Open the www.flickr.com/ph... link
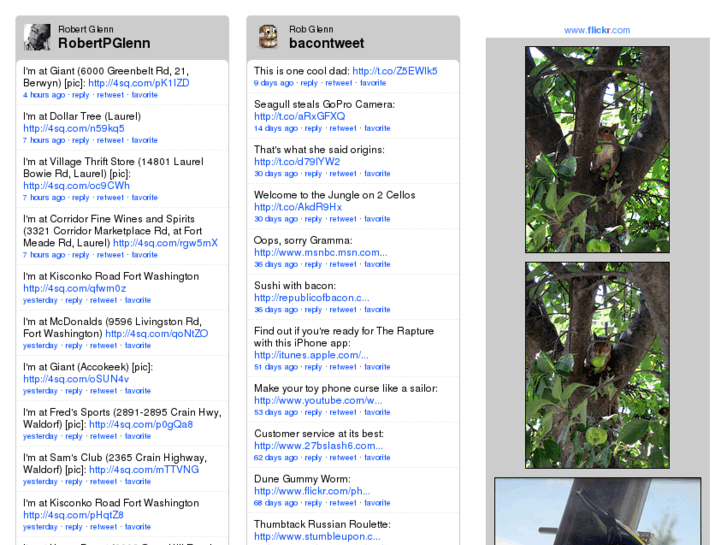The width and height of the screenshot is (727, 545). (x=312, y=491)
